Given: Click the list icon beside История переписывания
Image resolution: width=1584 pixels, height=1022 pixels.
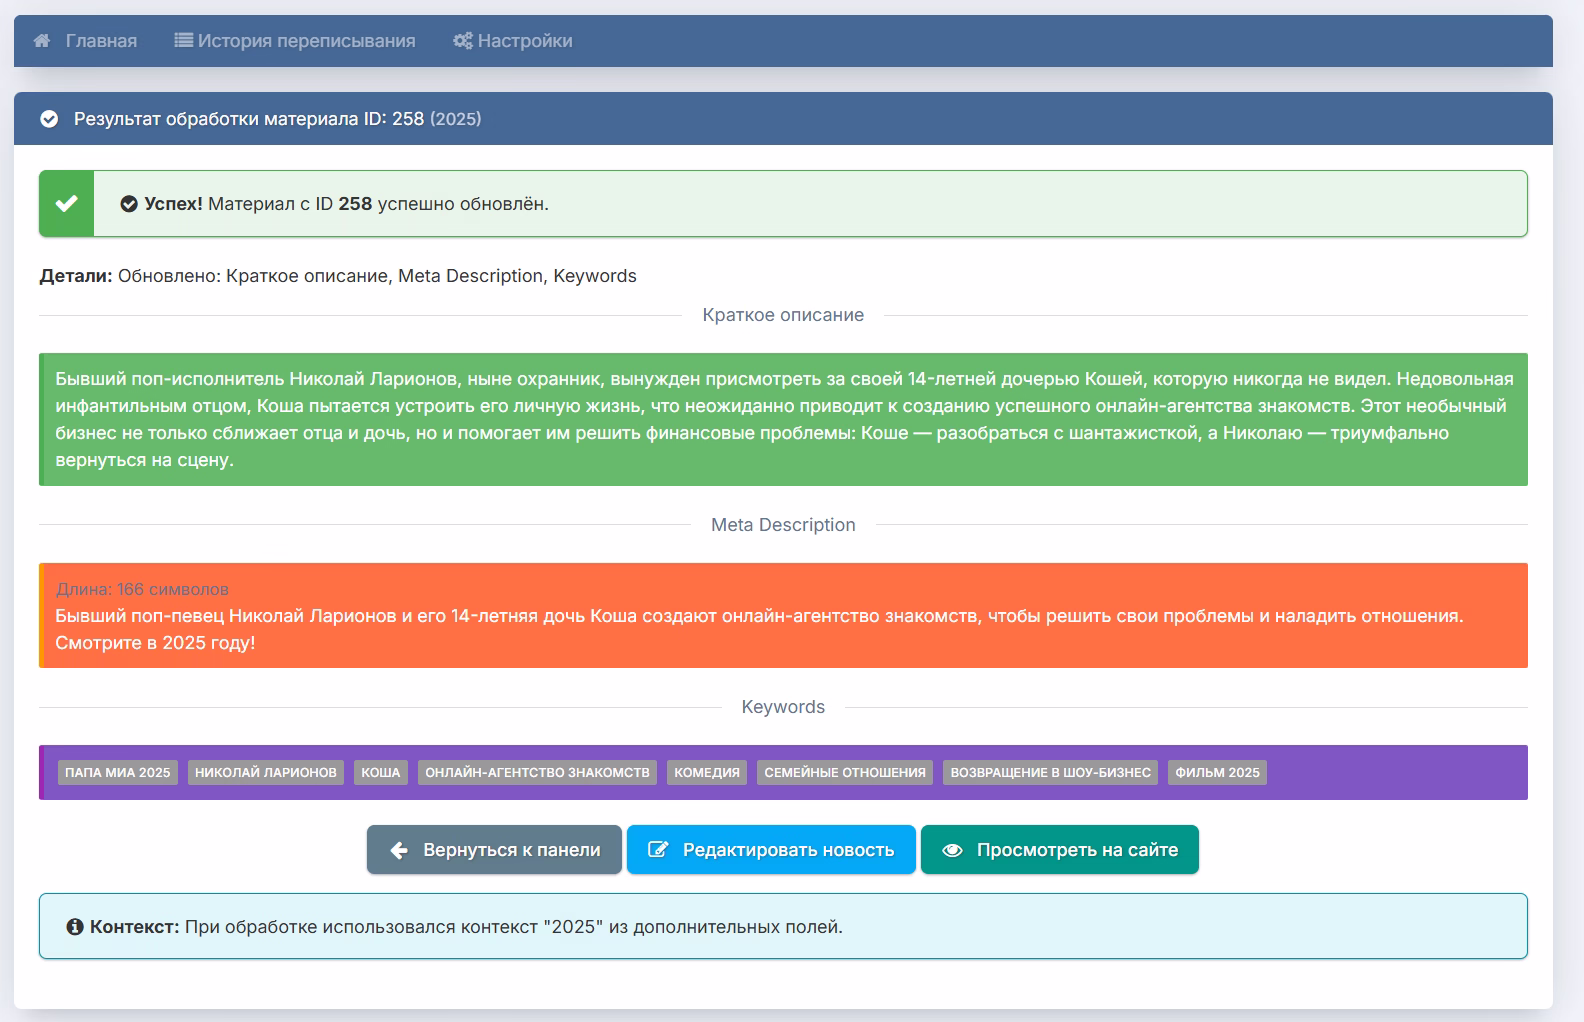Looking at the screenshot, I should [183, 41].
